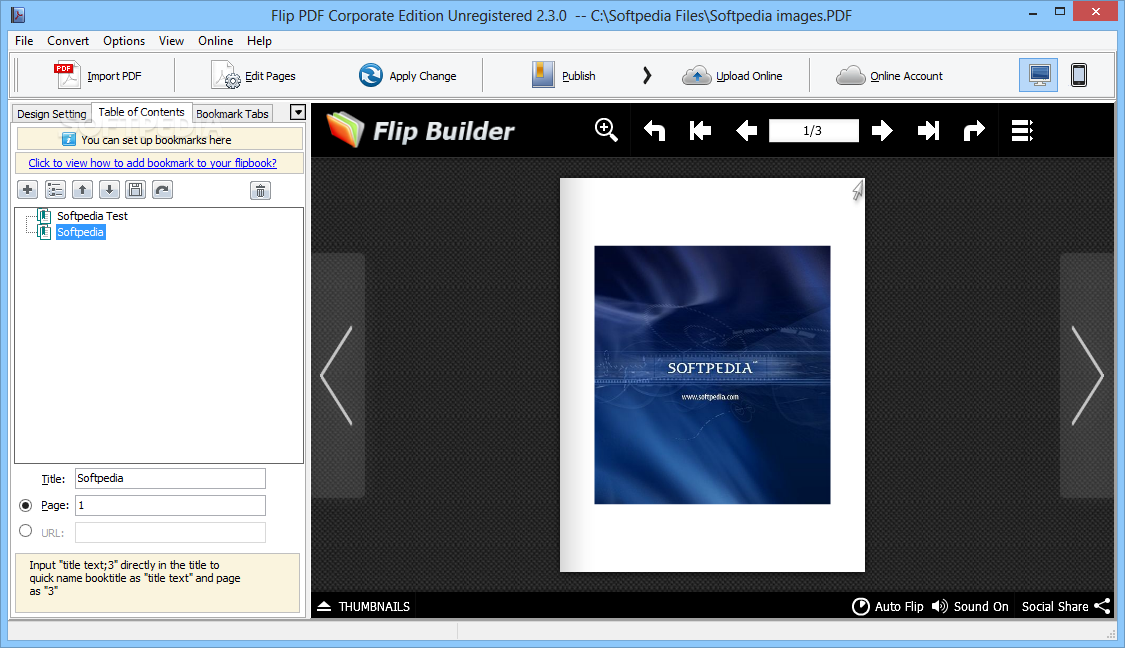Select the highlighted Softpedia bookmark
The width and height of the screenshot is (1125, 648).
tap(80, 232)
